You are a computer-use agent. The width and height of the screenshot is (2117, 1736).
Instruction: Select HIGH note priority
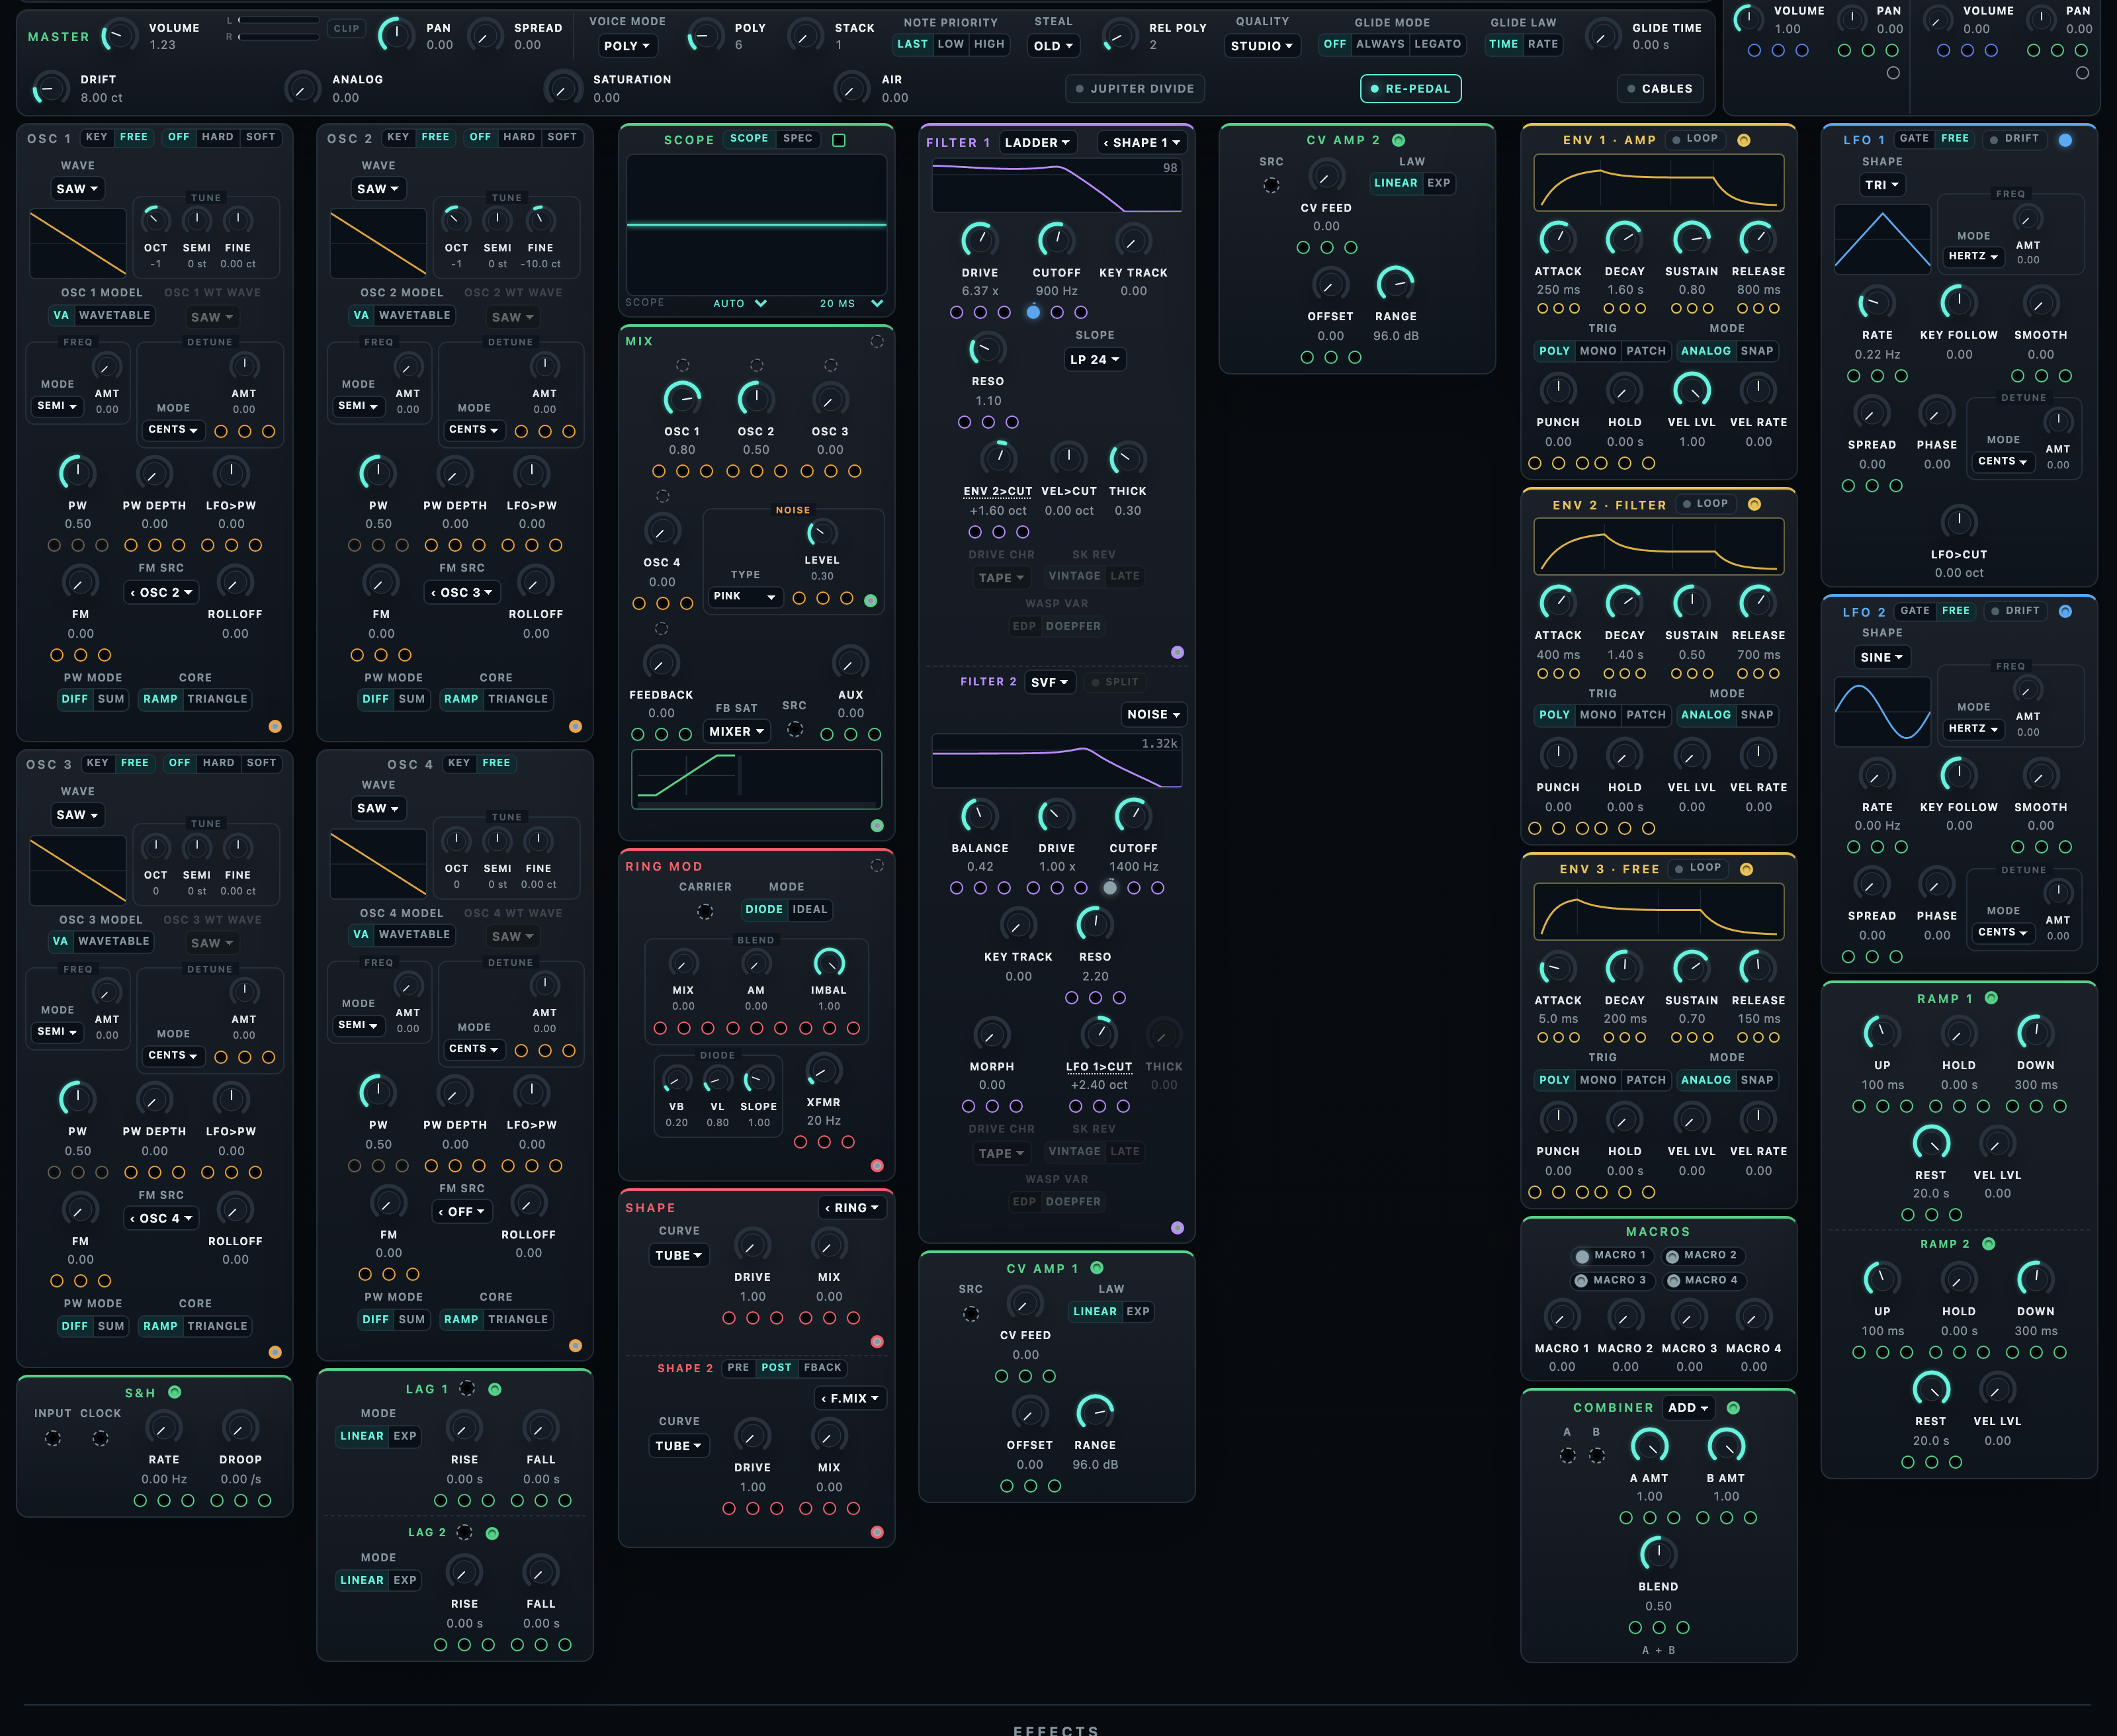[989, 44]
